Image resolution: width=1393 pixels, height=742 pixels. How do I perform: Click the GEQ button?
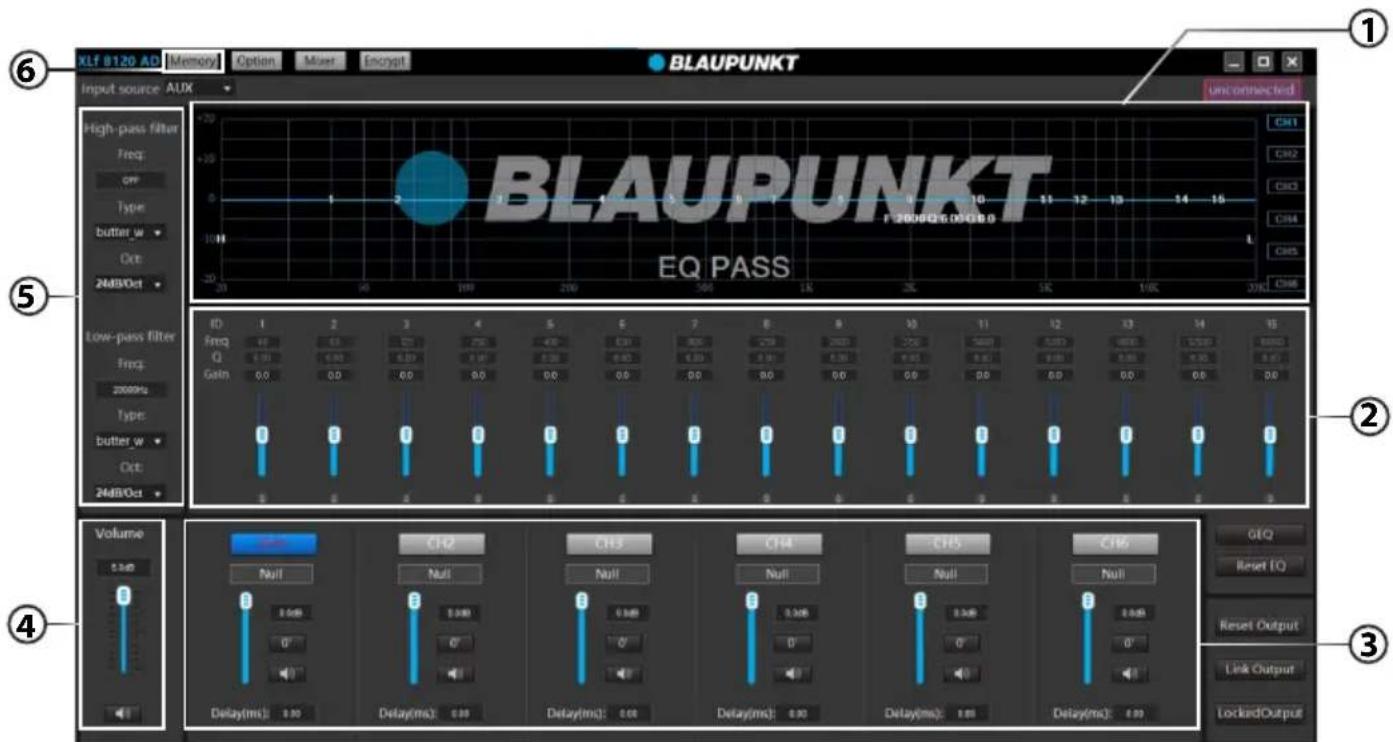1259,533
